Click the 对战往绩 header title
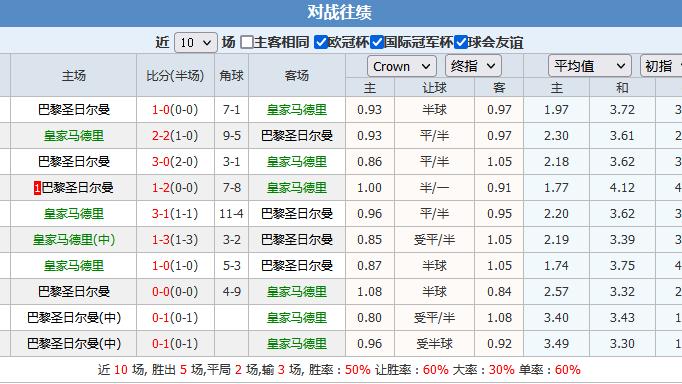This screenshot has height=384, width=682. coord(339,12)
